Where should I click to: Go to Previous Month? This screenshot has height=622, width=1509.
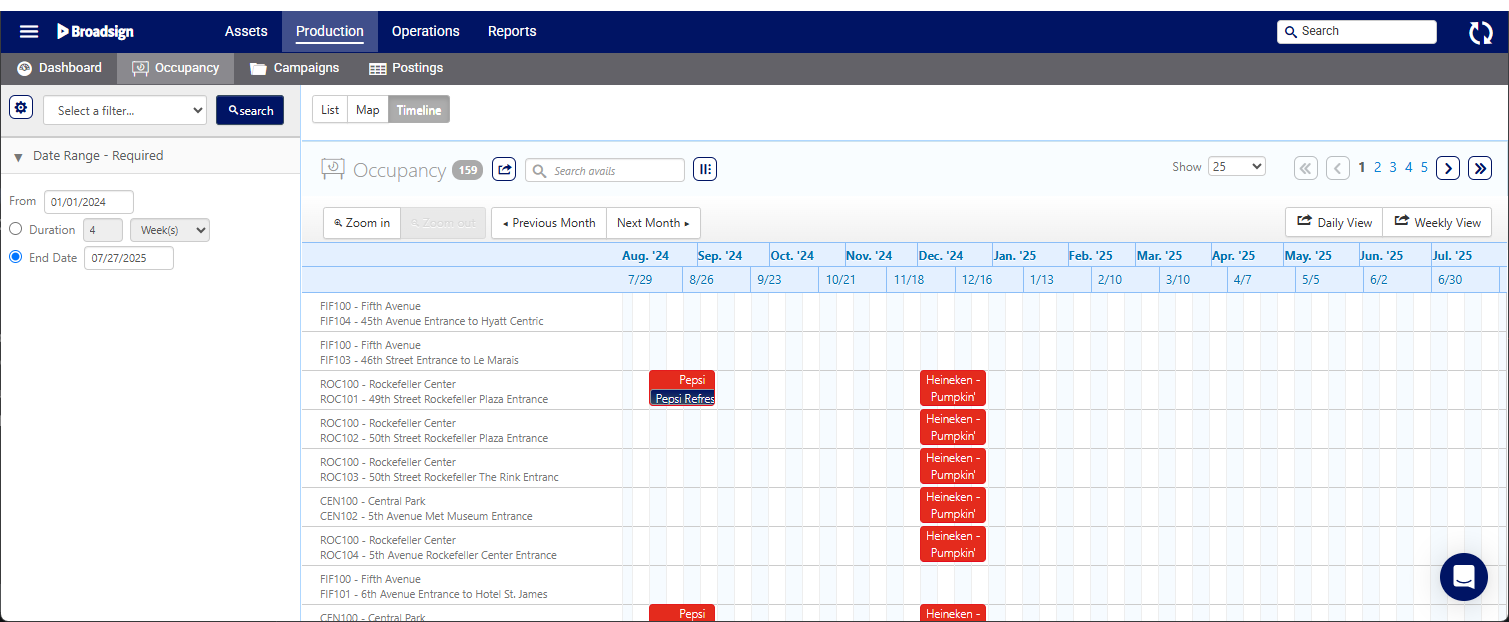(x=549, y=223)
